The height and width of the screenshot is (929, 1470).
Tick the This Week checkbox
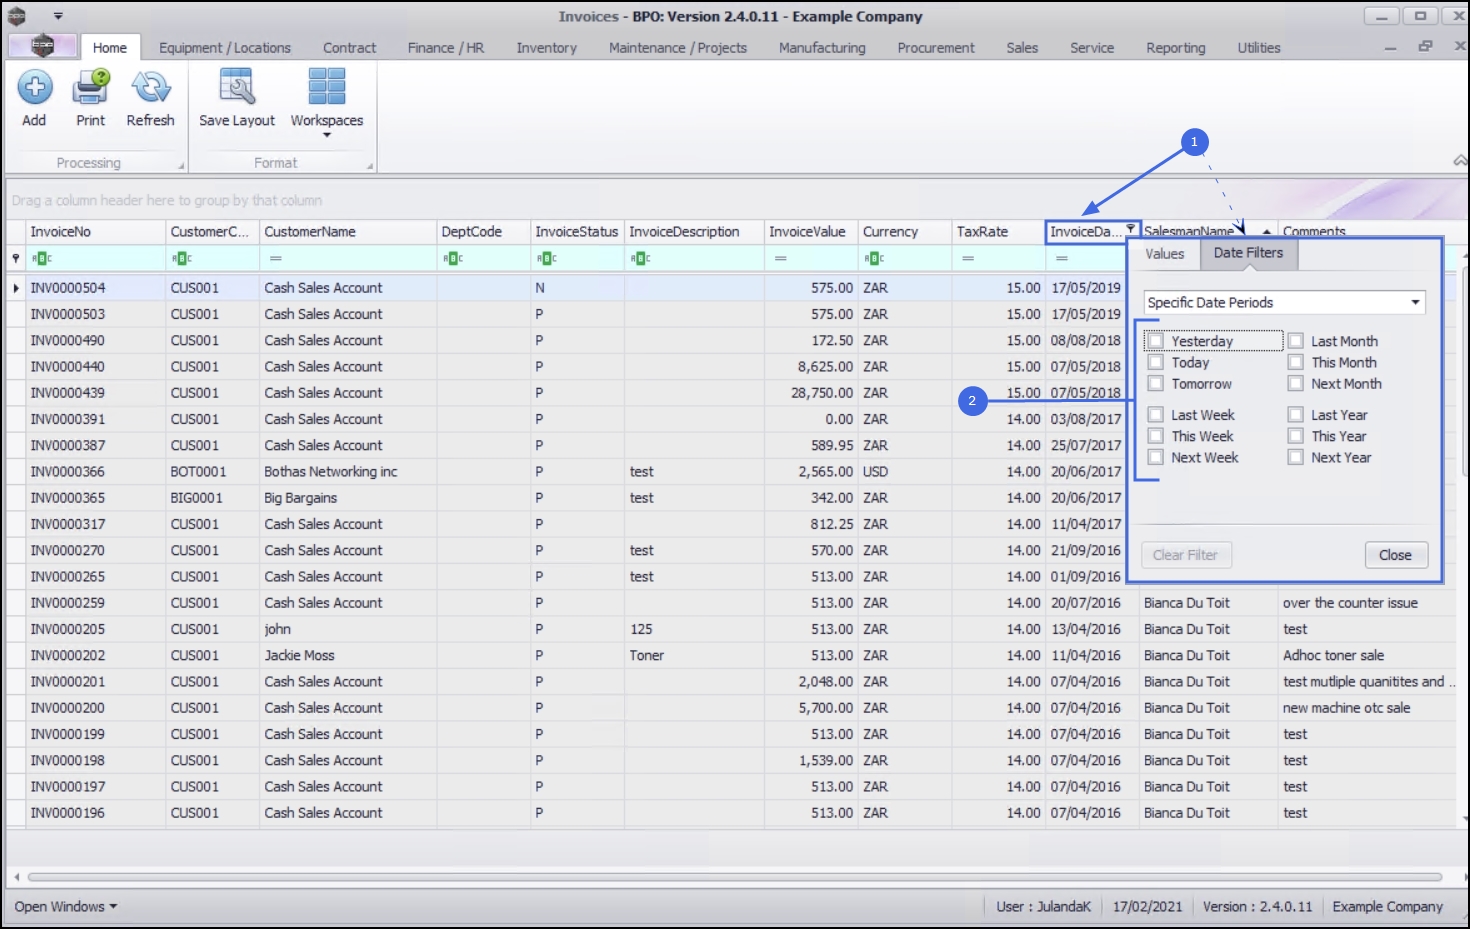click(x=1156, y=436)
